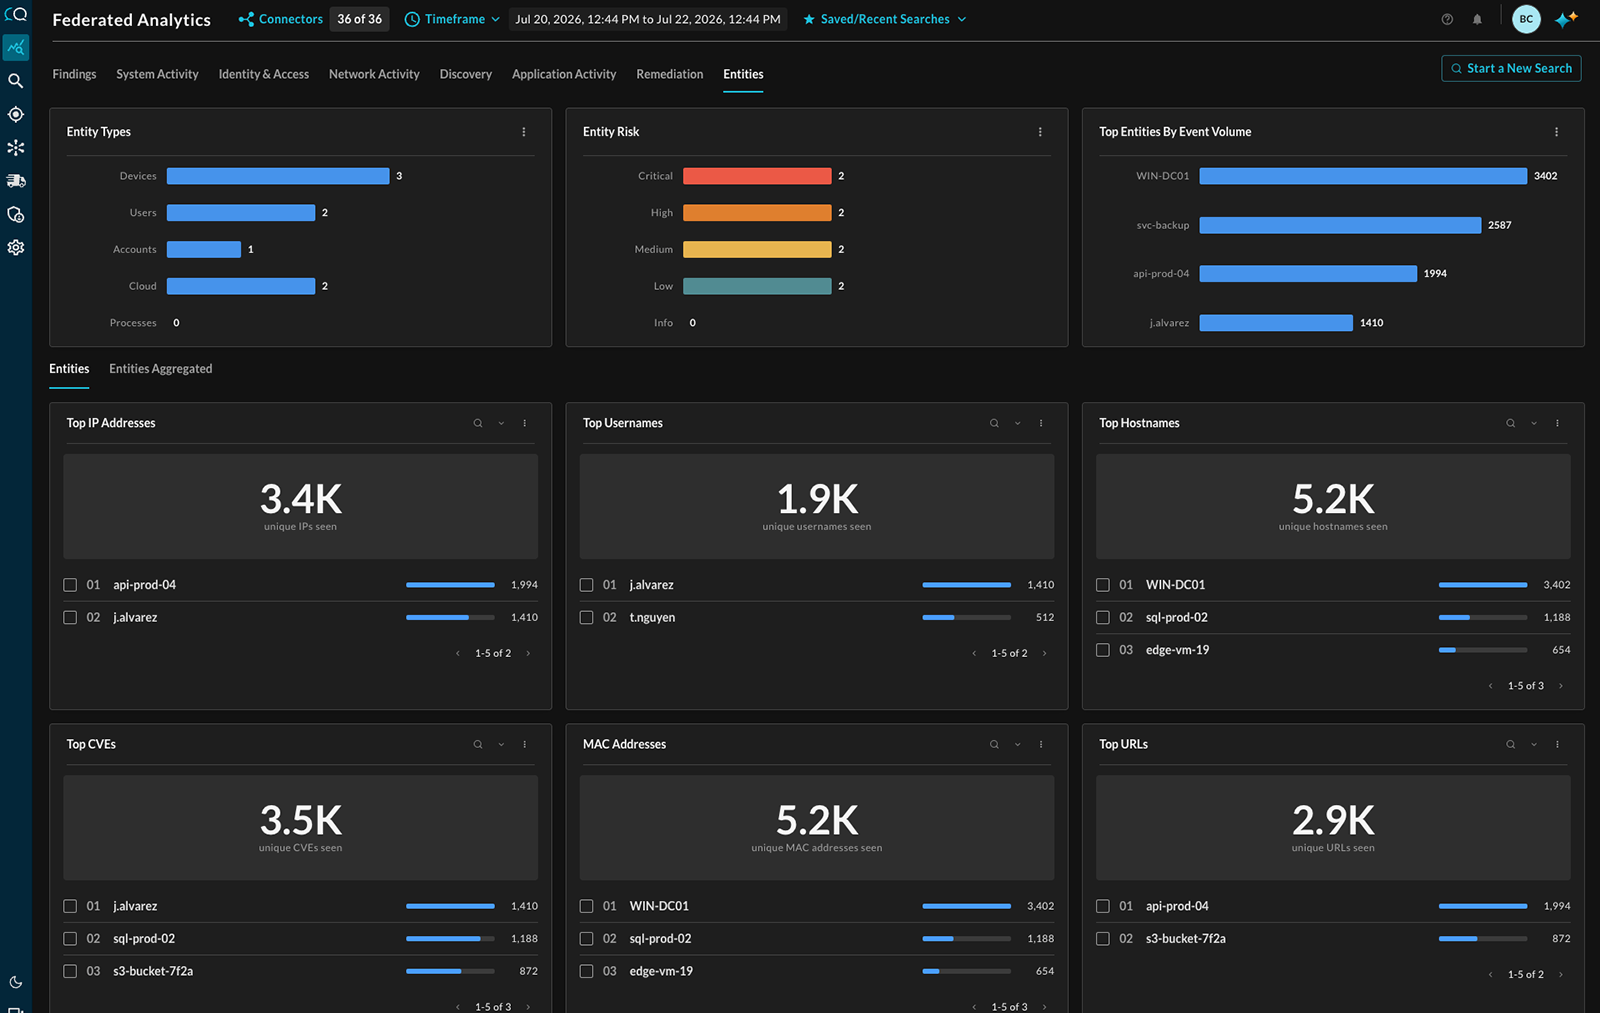The image size is (1600, 1013).
Task: Click the WIN-DC01 event volume bar
Action: 1363,176
